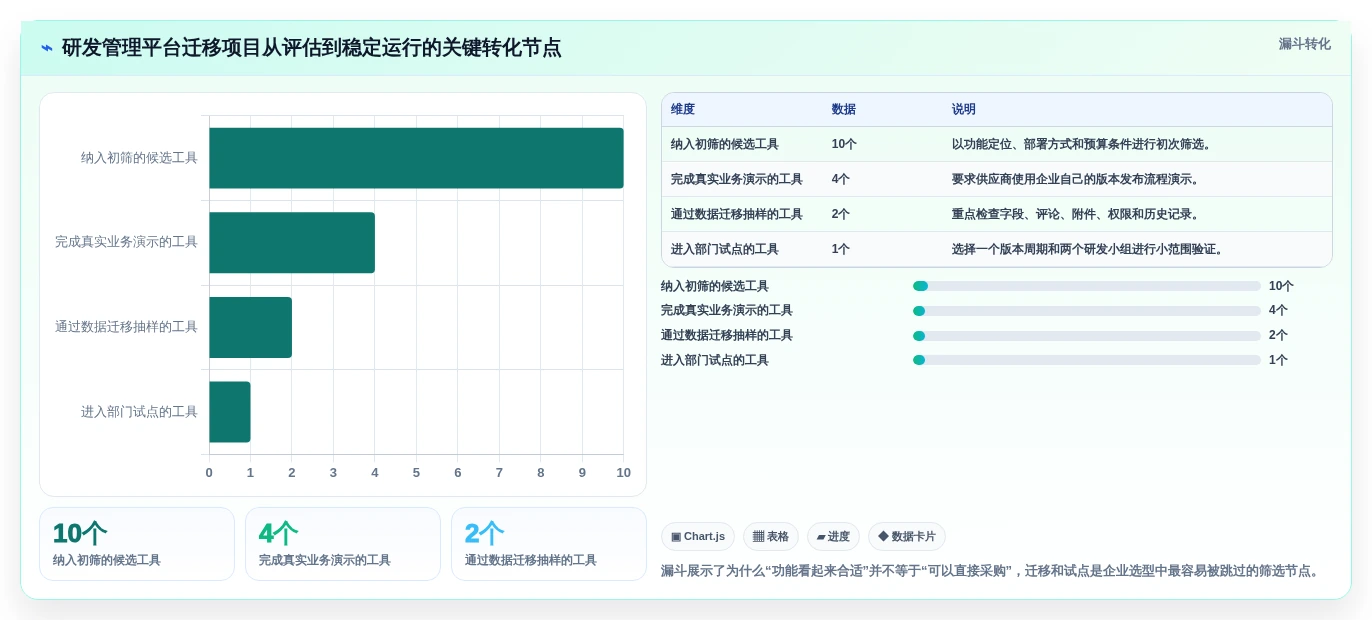Select the 数据卡片 tag chip
The height and width of the screenshot is (620, 1372).
pos(907,537)
